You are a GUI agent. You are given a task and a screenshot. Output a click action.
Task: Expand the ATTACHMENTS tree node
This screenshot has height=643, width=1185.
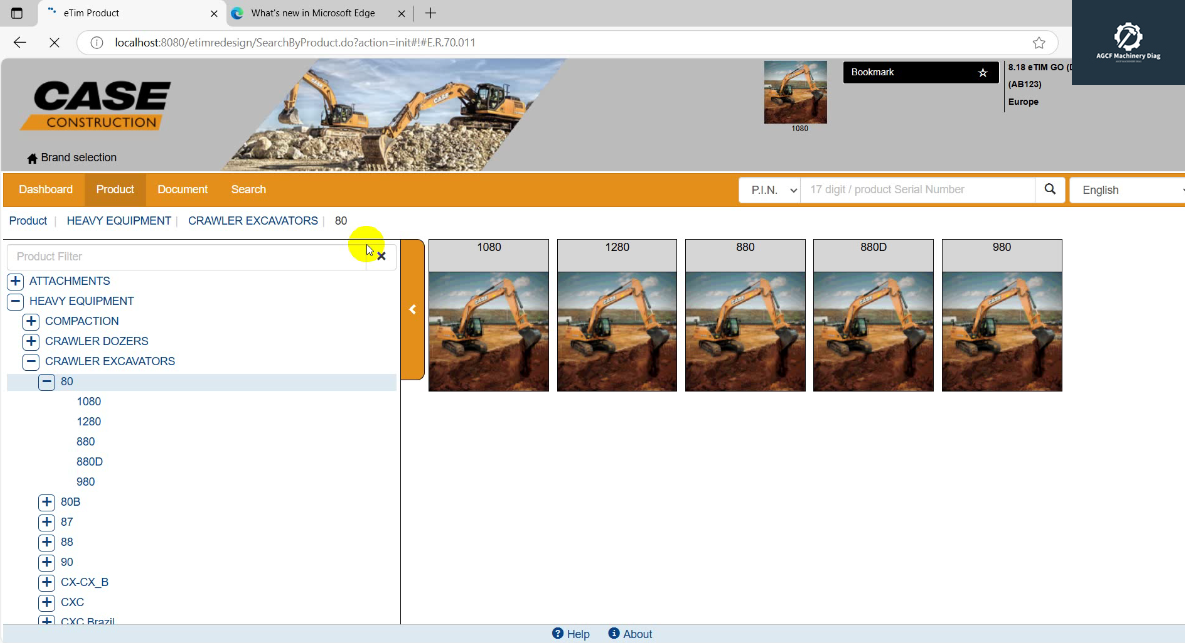pos(15,281)
